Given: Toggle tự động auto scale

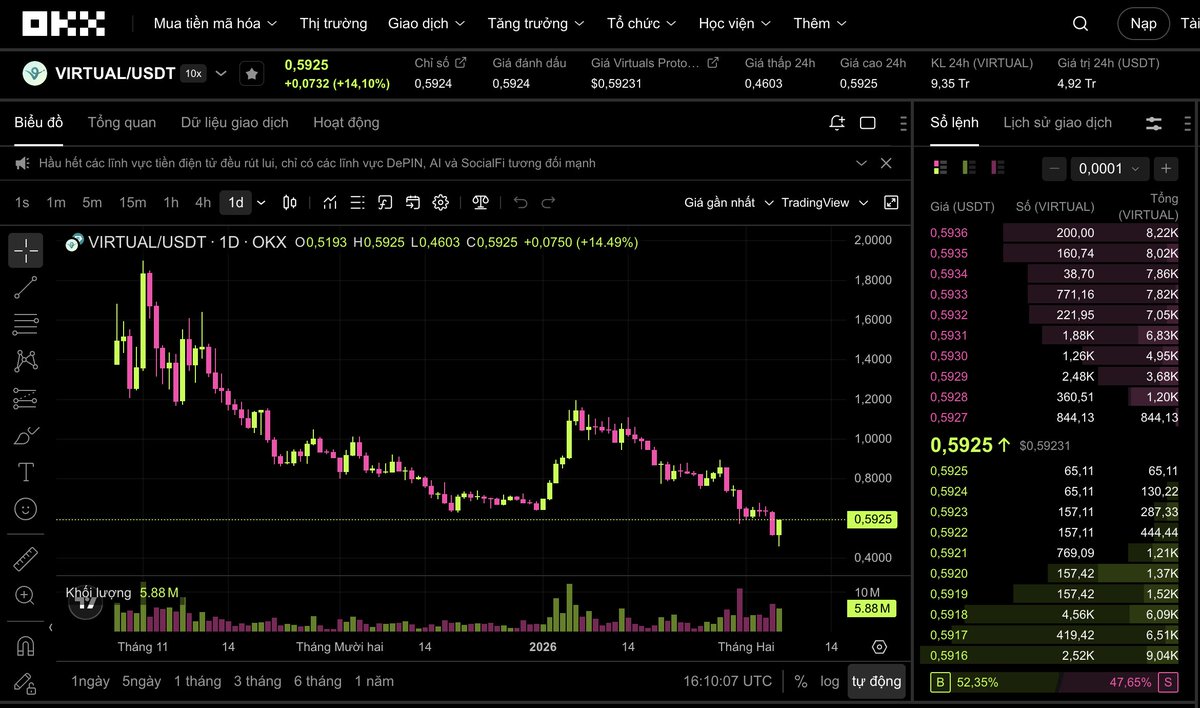Looking at the screenshot, I should (876, 681).
